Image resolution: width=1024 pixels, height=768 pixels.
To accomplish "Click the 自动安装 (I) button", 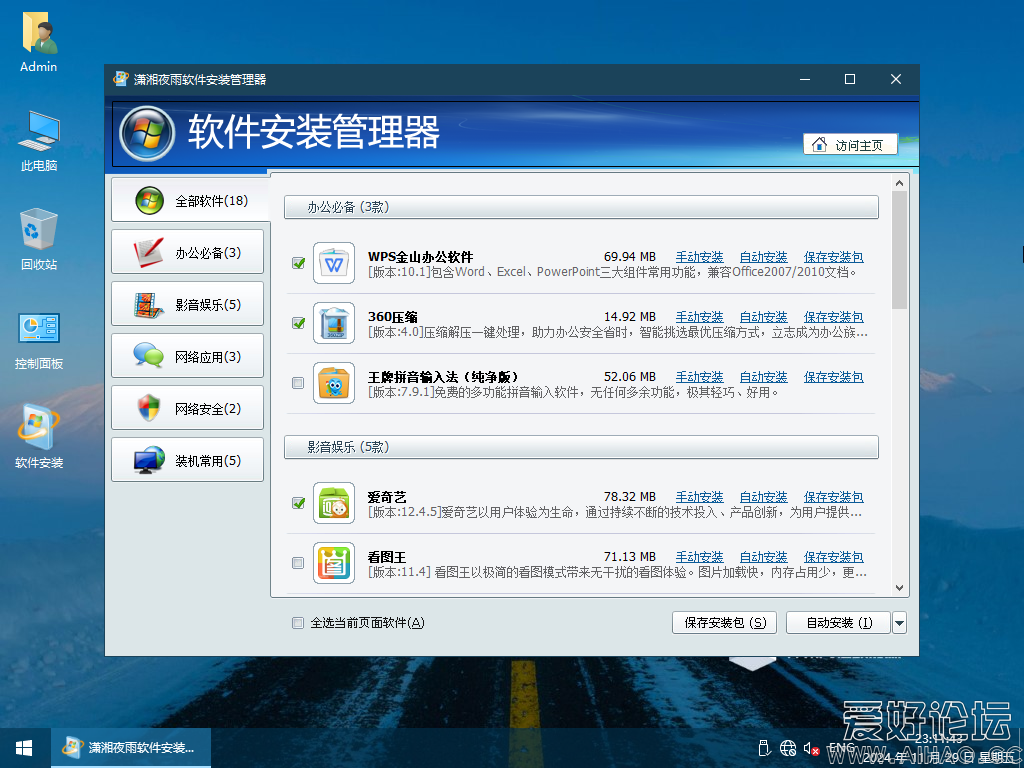I will 839,623.
